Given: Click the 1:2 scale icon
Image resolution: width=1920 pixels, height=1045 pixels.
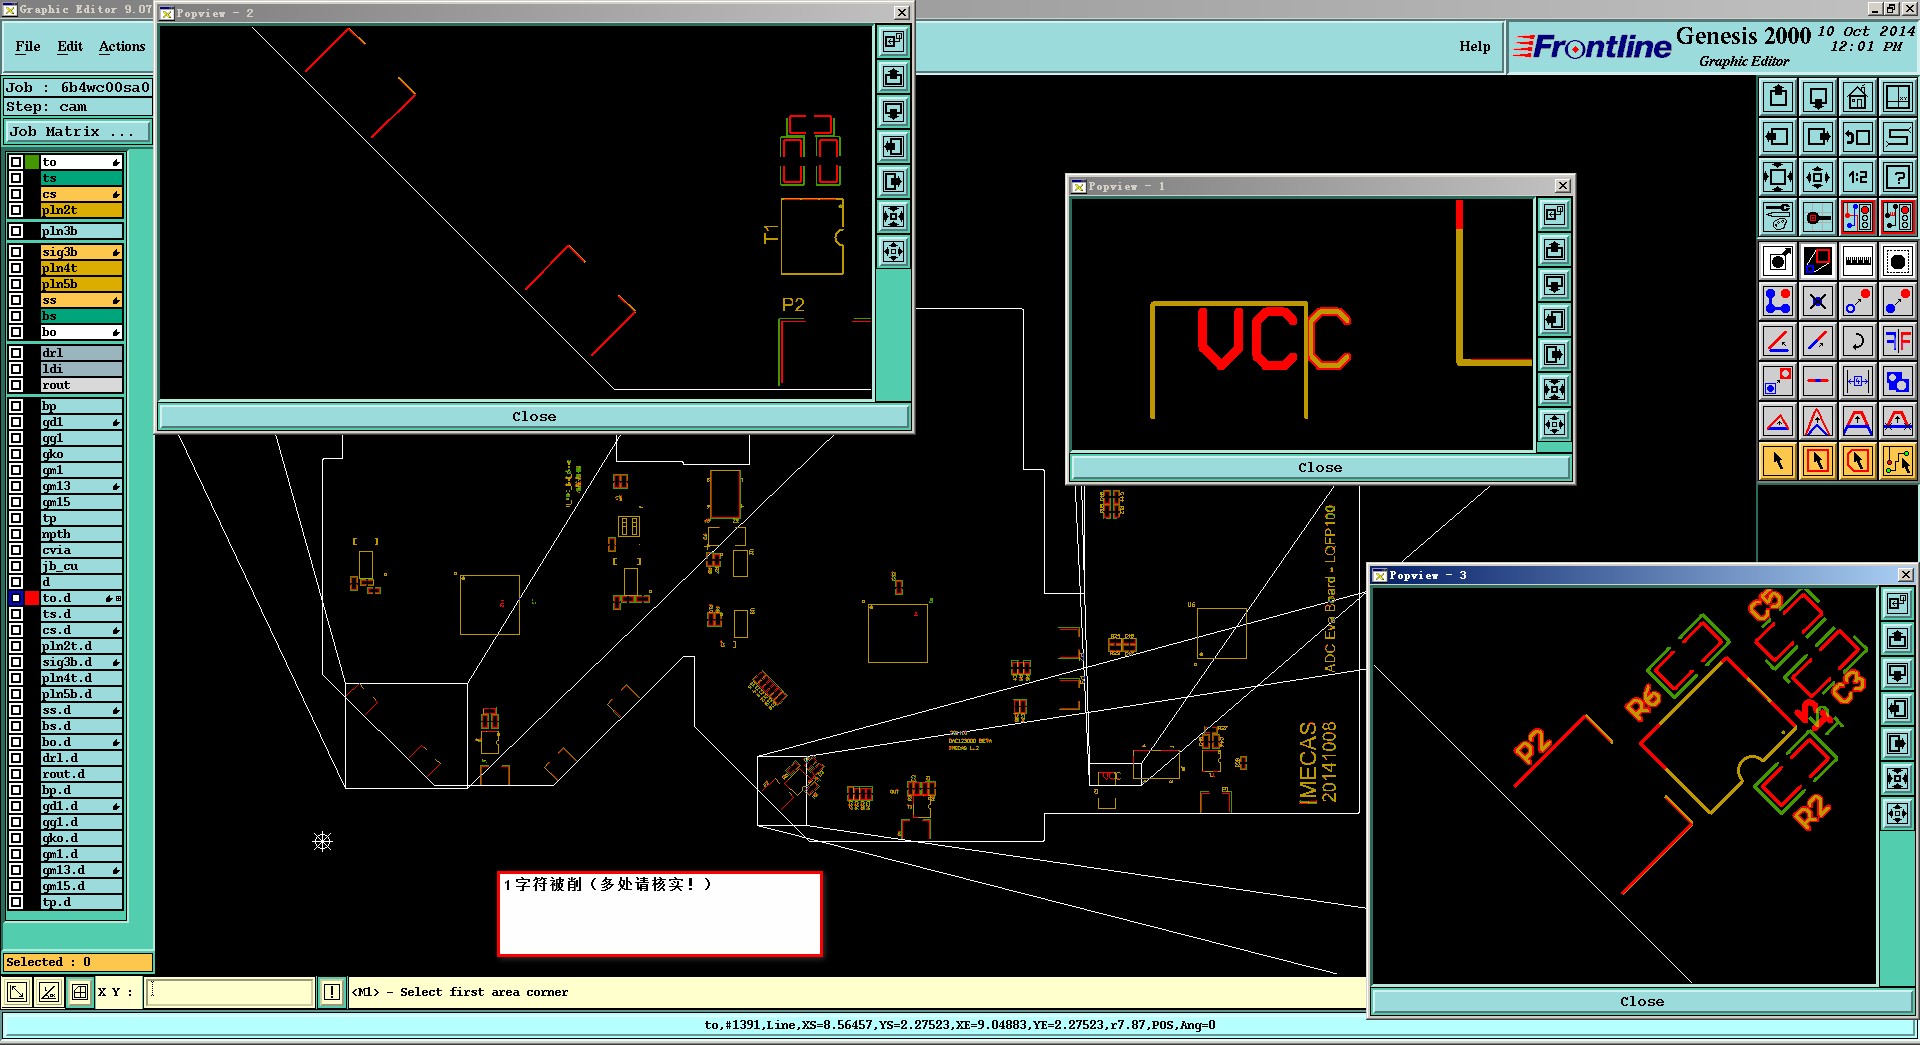Looking at the screenshot, I should coord(1858,177).
